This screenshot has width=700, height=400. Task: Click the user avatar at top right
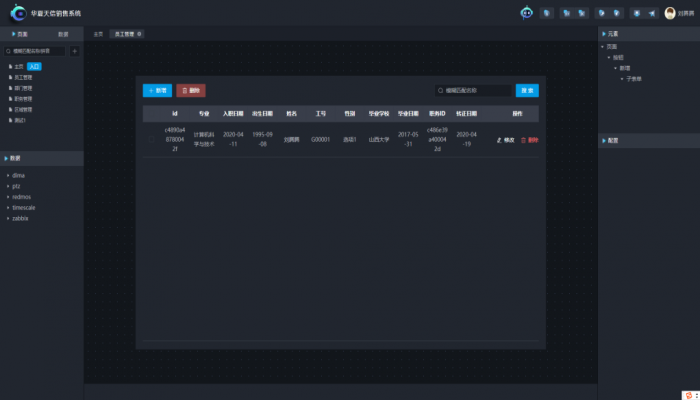[x=670, y=13]
